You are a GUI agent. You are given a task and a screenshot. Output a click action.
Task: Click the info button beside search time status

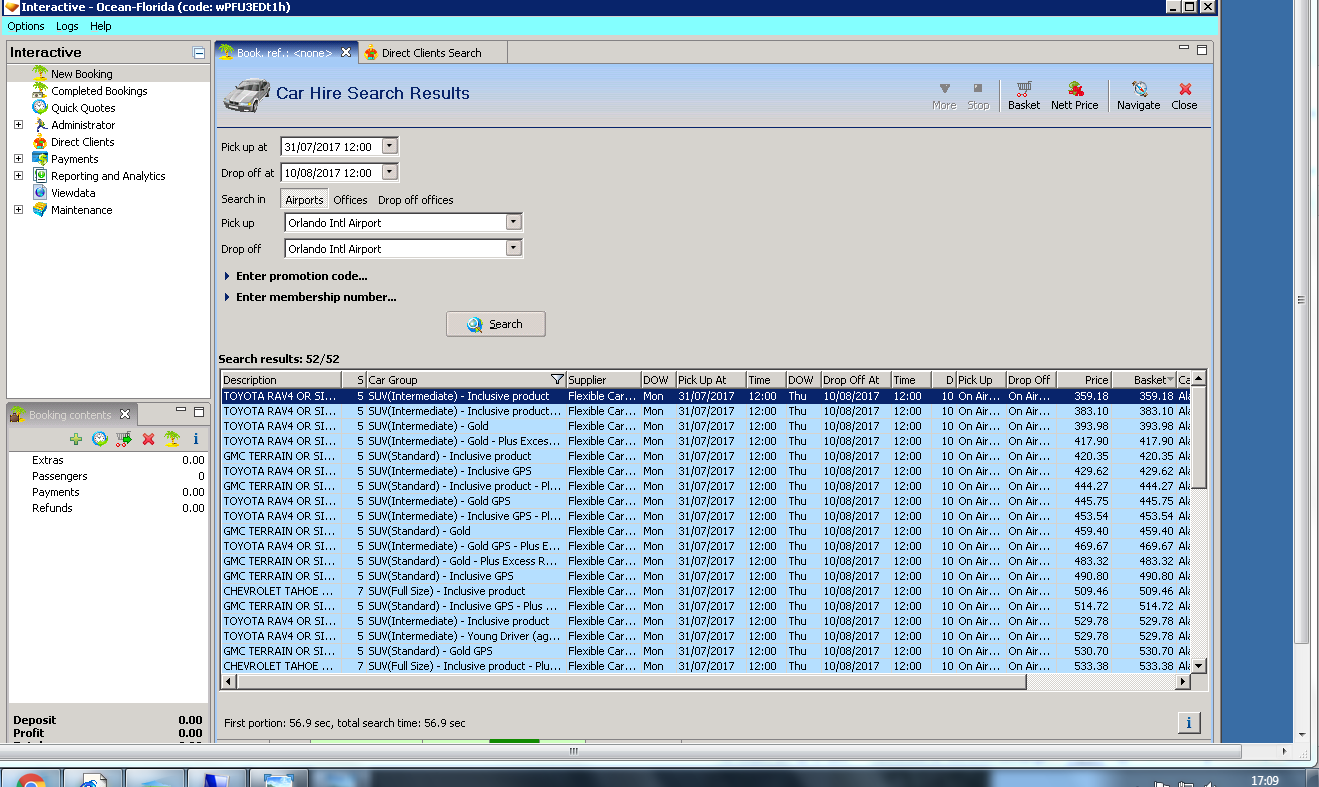pyautogui.click(x=1189, y=722)
